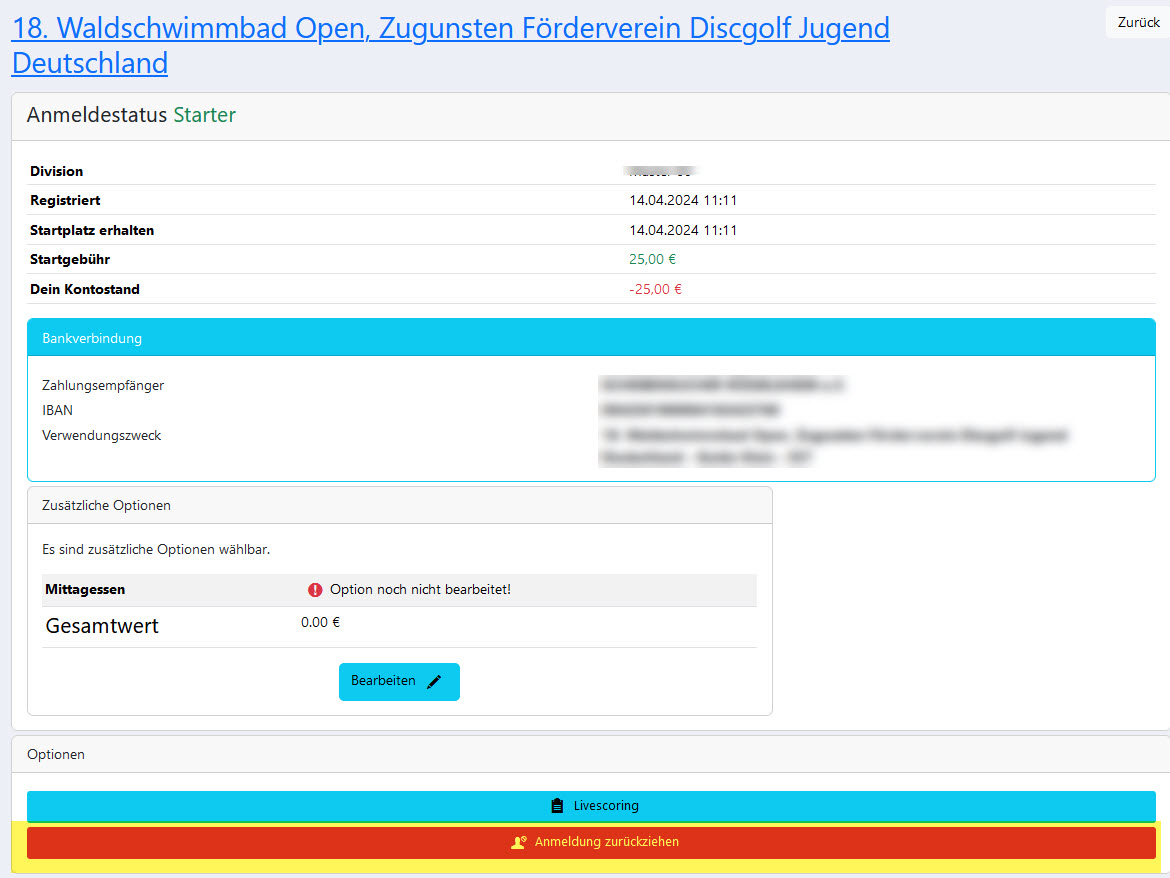The width and height of the screenshot is (1170, 878).
Task: Click the Zusätzliche Optionen panel header
Action: [x=399, y=506]
